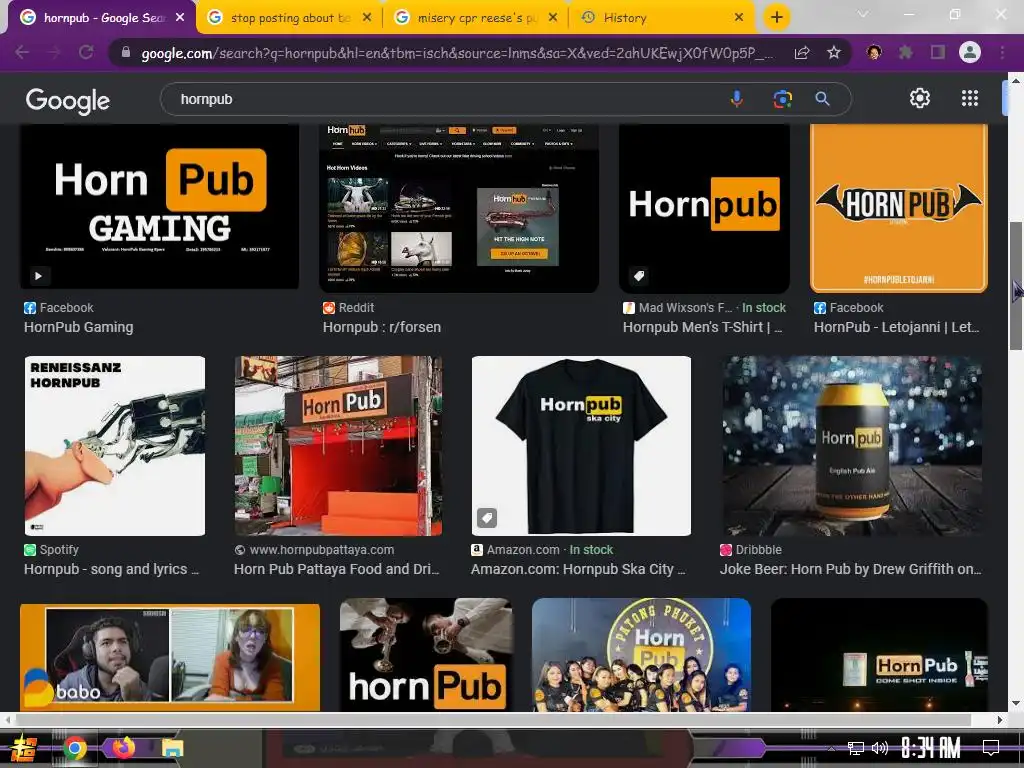Open Joke Beer Horn Pub Dribbble link
The image size is (1024, 768).
click(850, 569)
